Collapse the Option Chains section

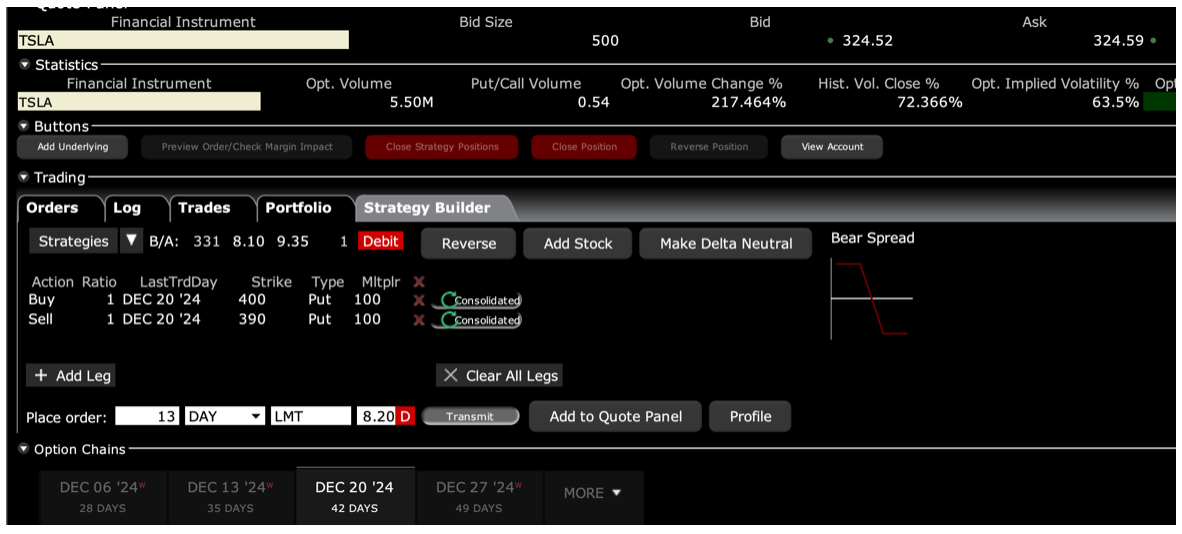(25, 450)
